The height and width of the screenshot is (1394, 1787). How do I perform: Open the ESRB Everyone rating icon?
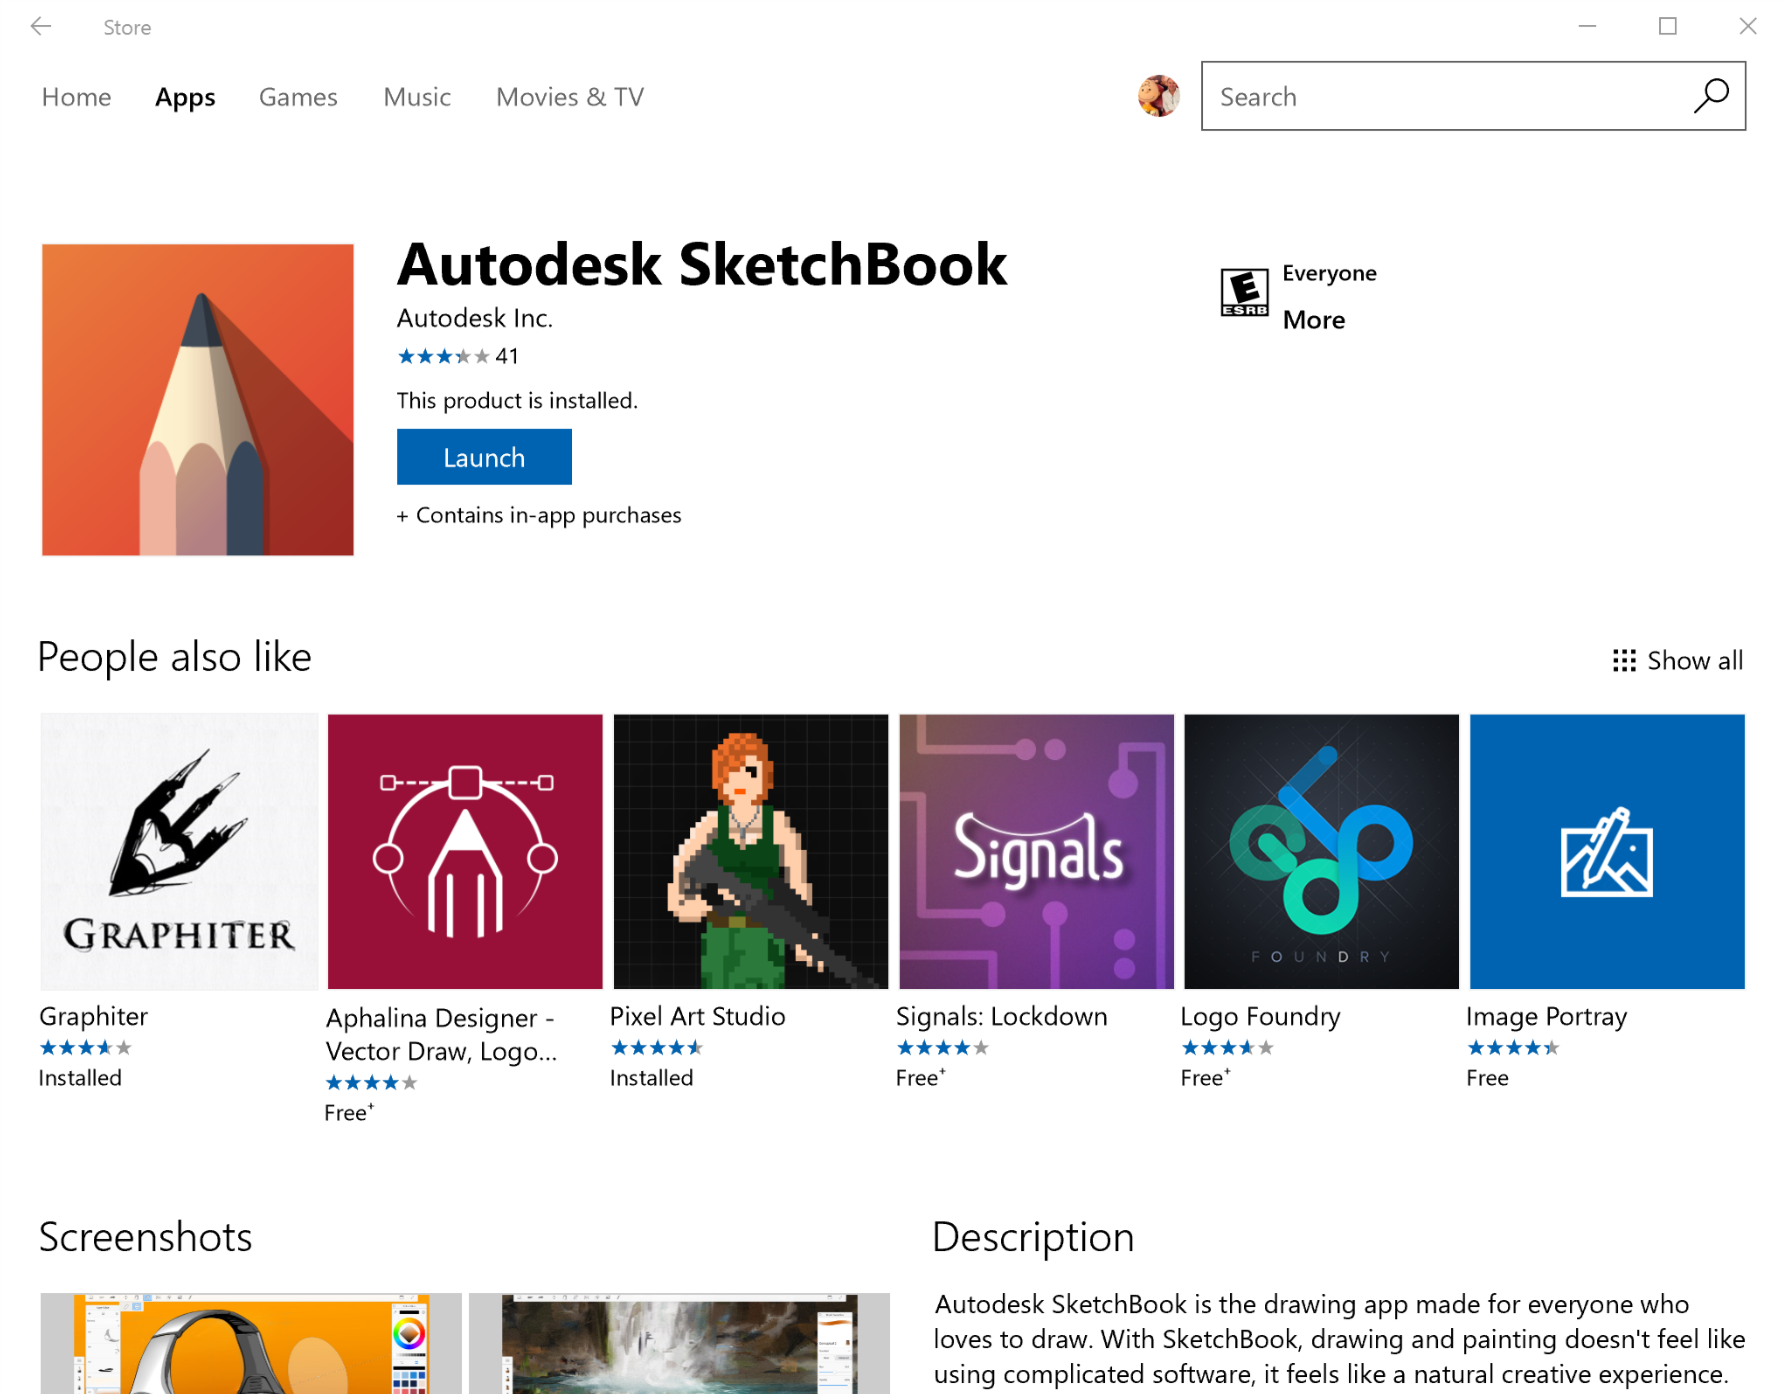coord(1244,293)
